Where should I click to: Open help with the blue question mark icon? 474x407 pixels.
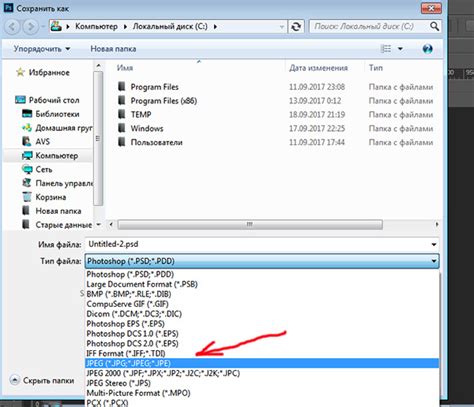coord(427,49)
